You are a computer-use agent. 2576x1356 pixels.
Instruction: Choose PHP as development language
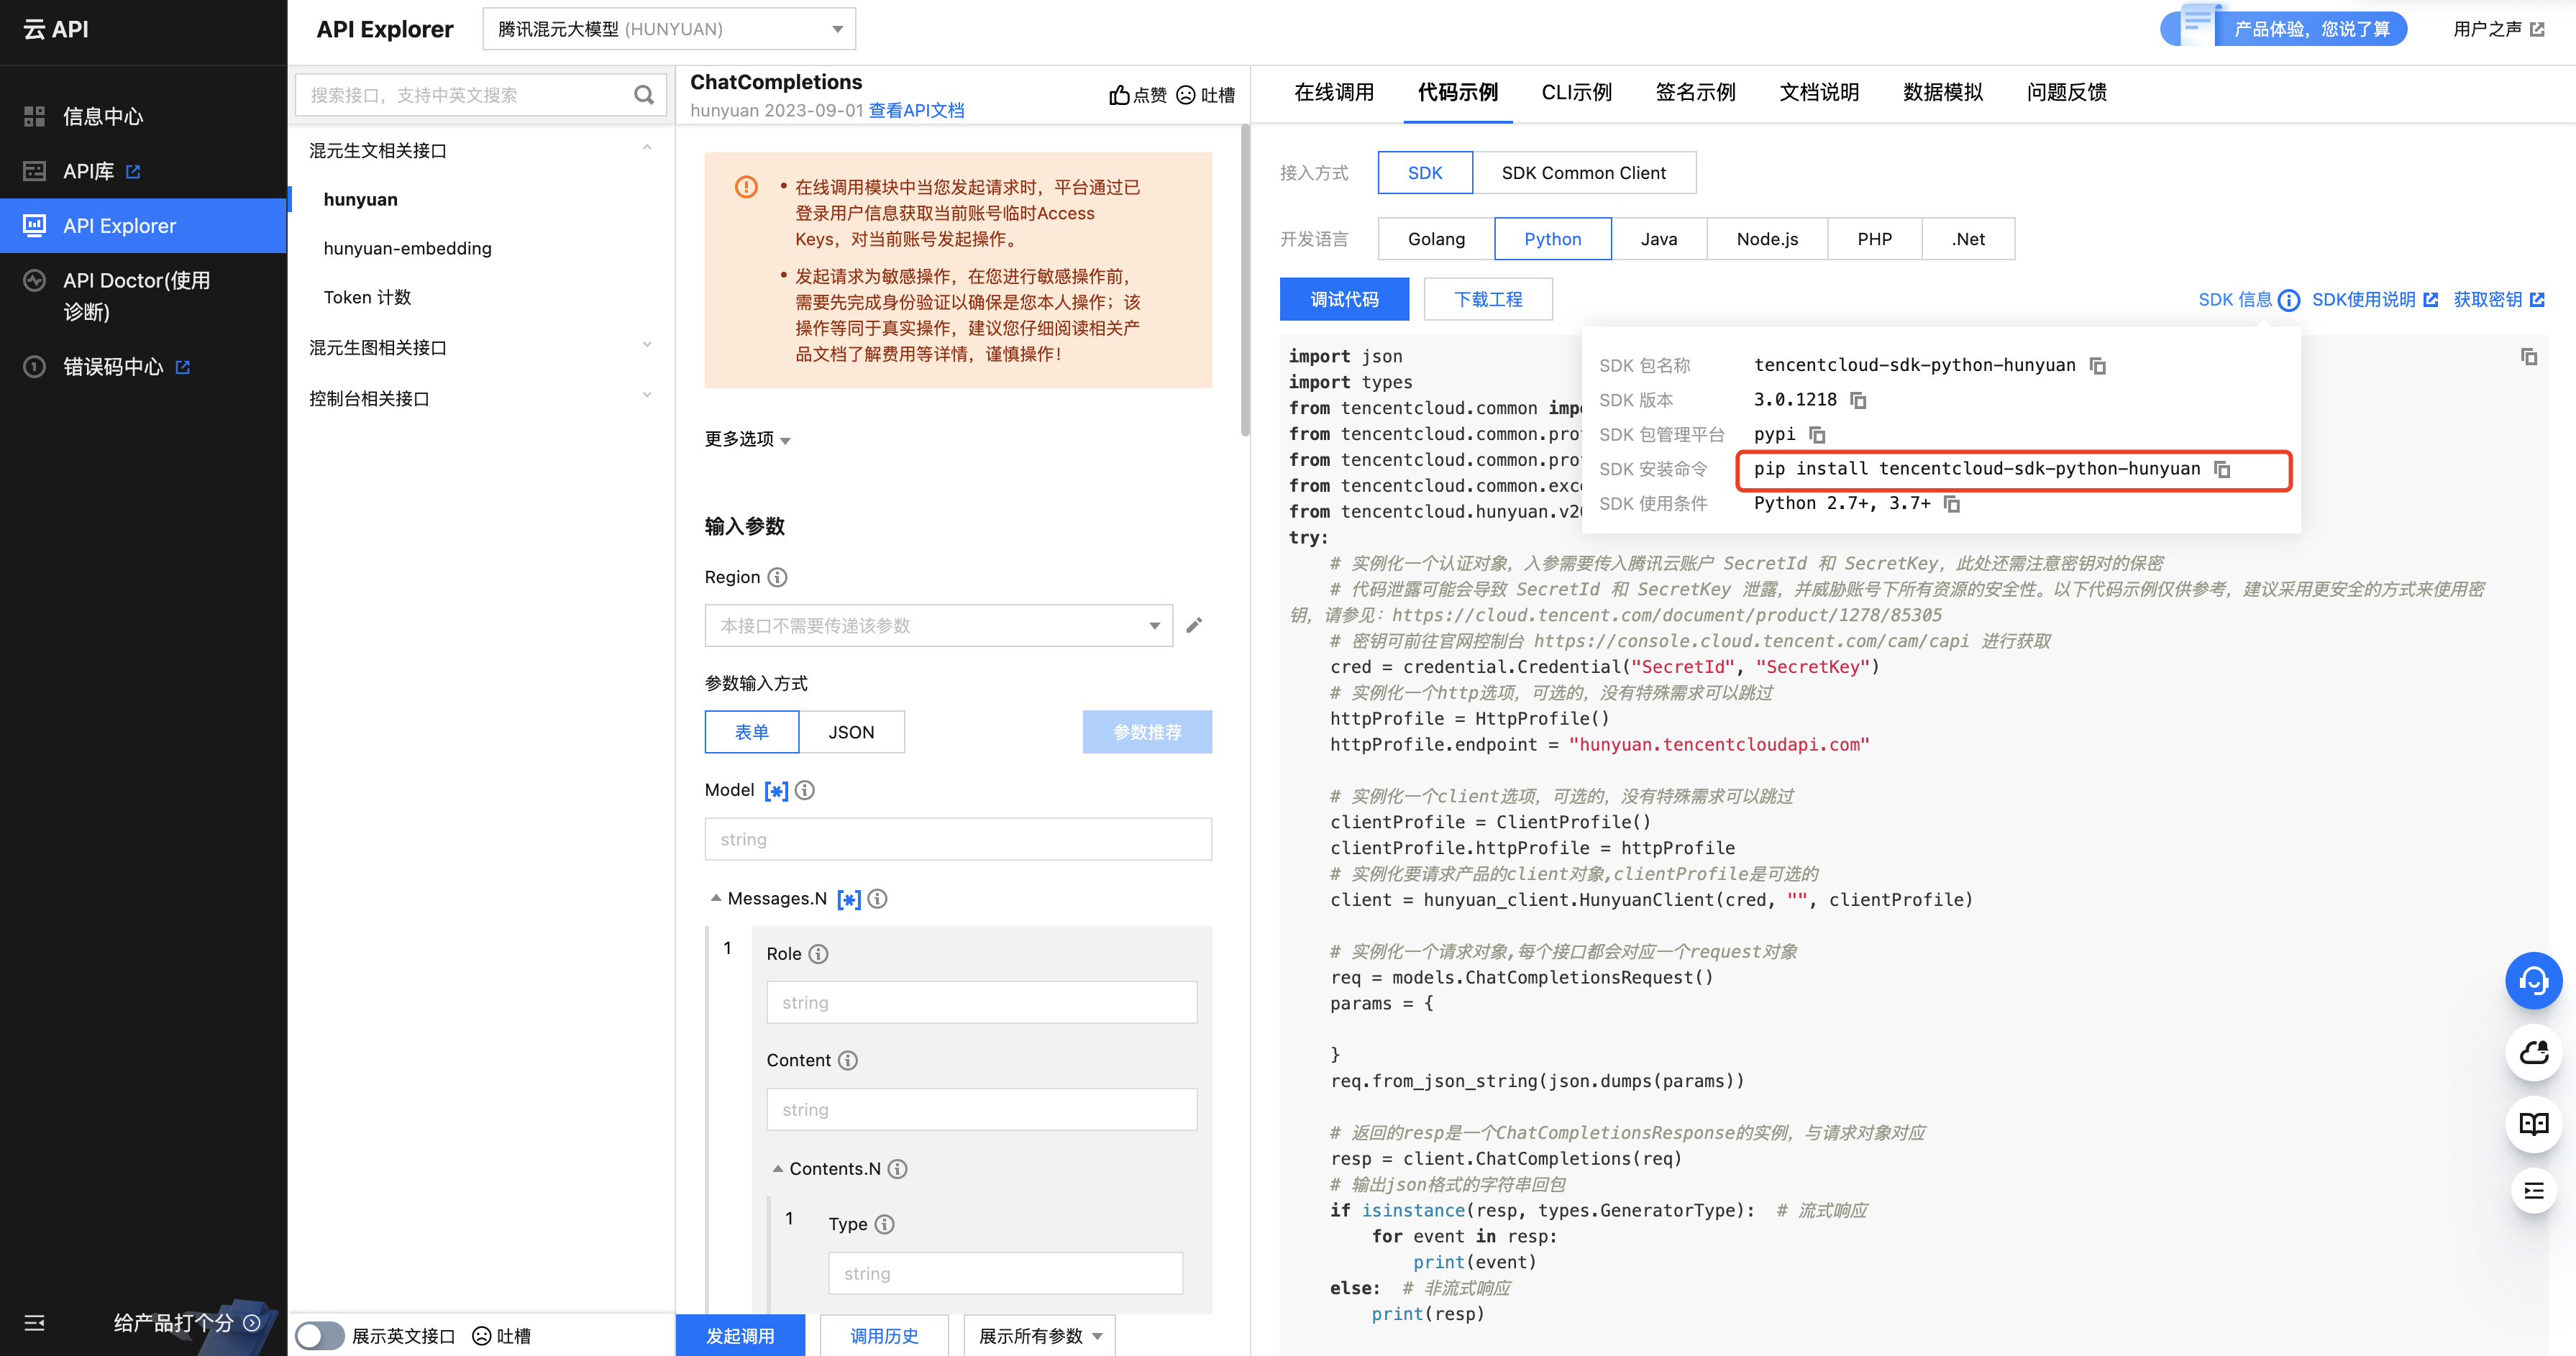(x=1874, y=239)
